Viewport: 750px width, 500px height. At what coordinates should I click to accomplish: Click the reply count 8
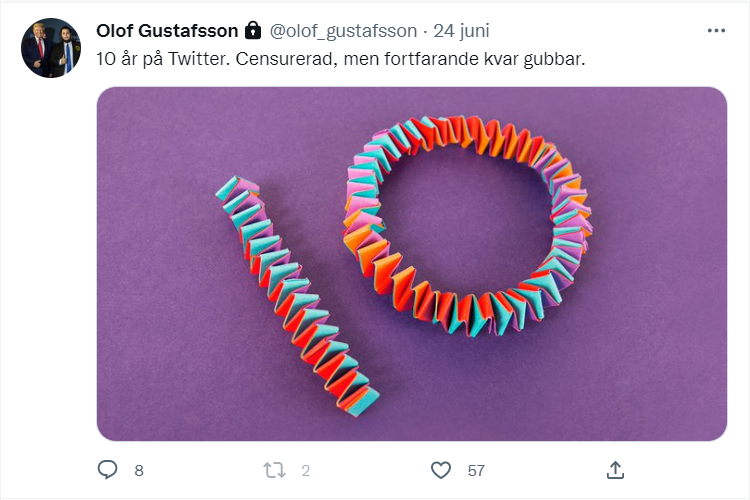click(139, 471)
